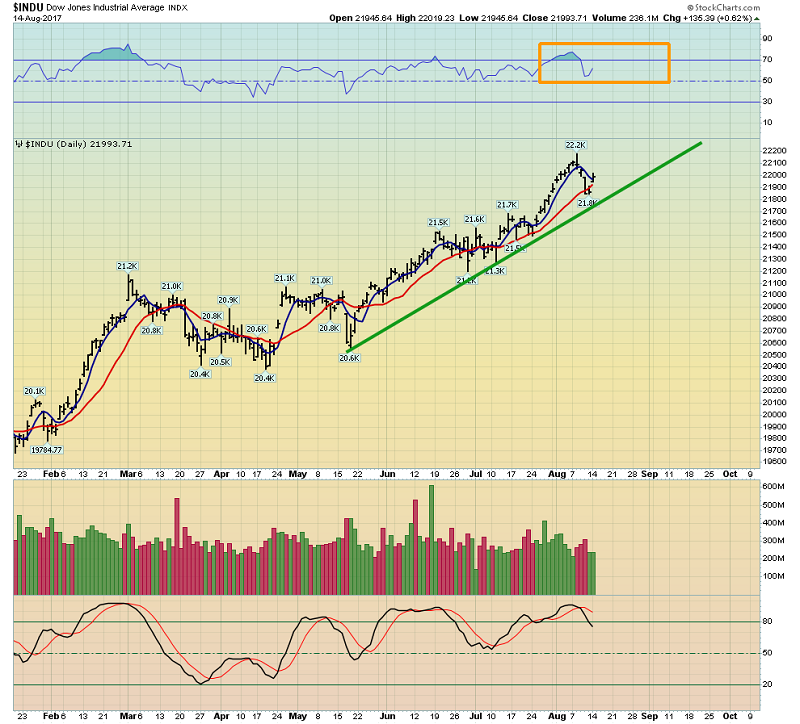Select the 21.8K pullback price label

tap(587, 204)
